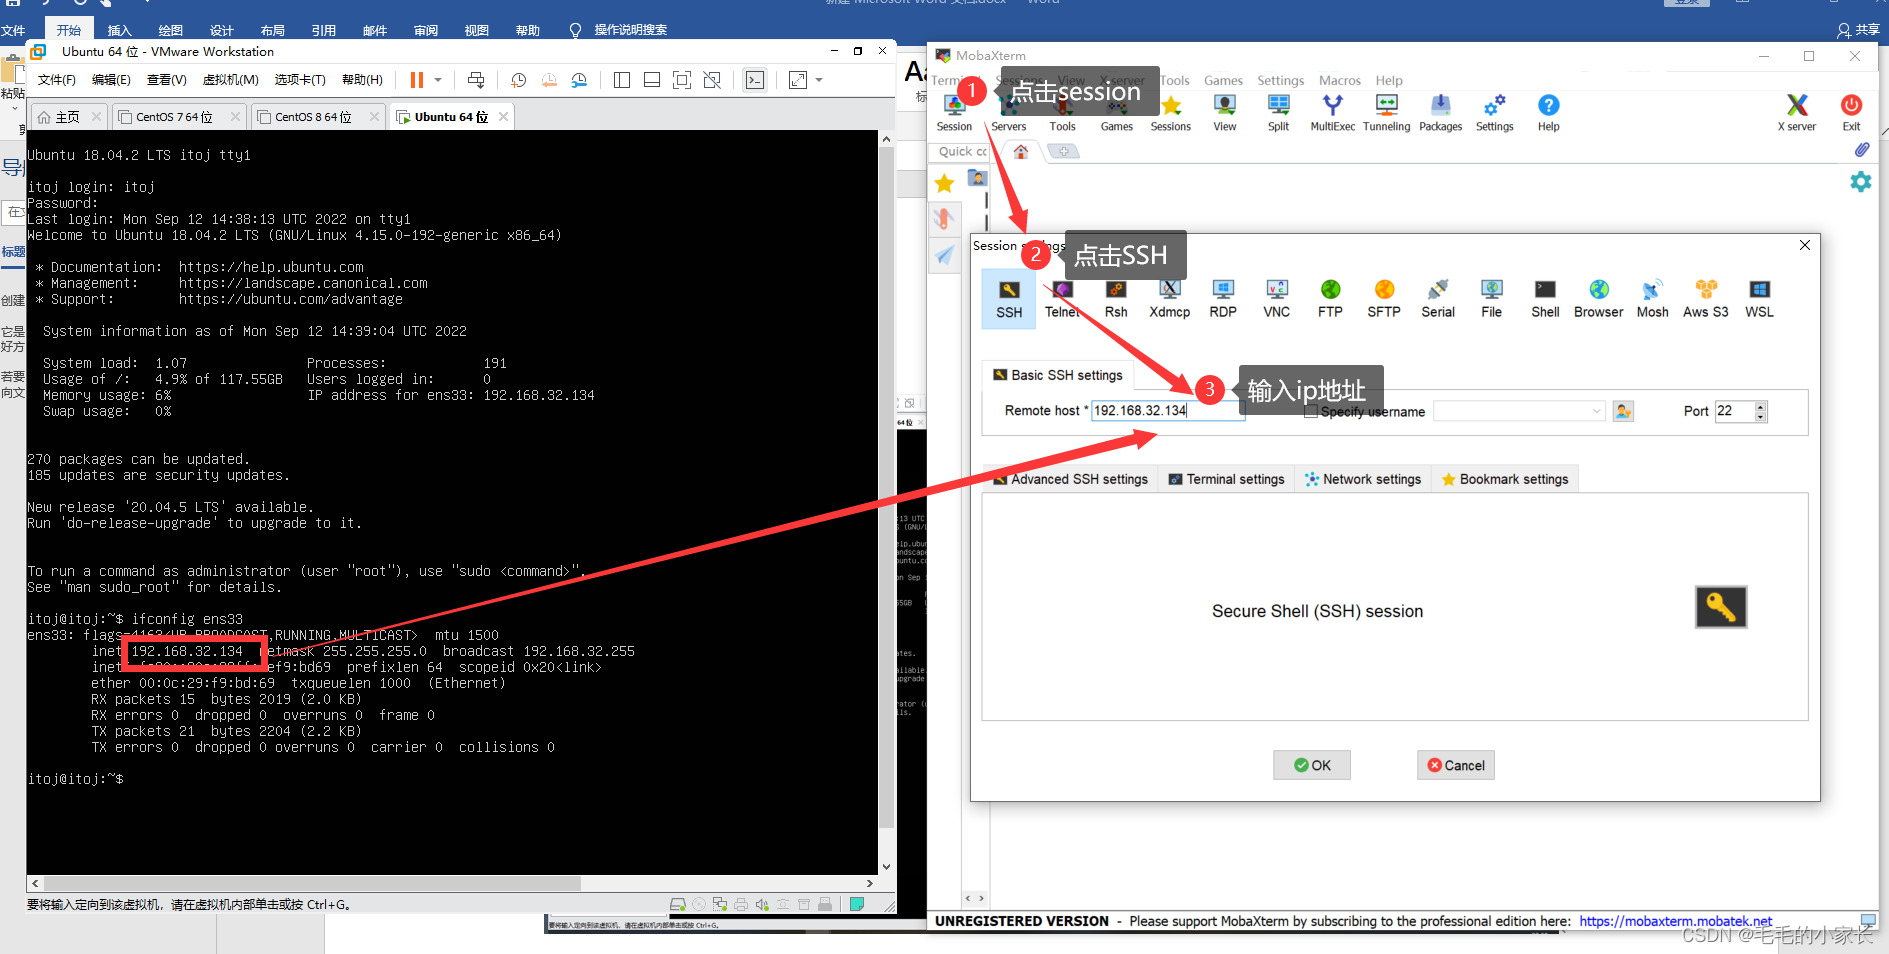Open the Session icon in MobaXterm toolbar
The image size is (1889, 954).
point(954,111)
